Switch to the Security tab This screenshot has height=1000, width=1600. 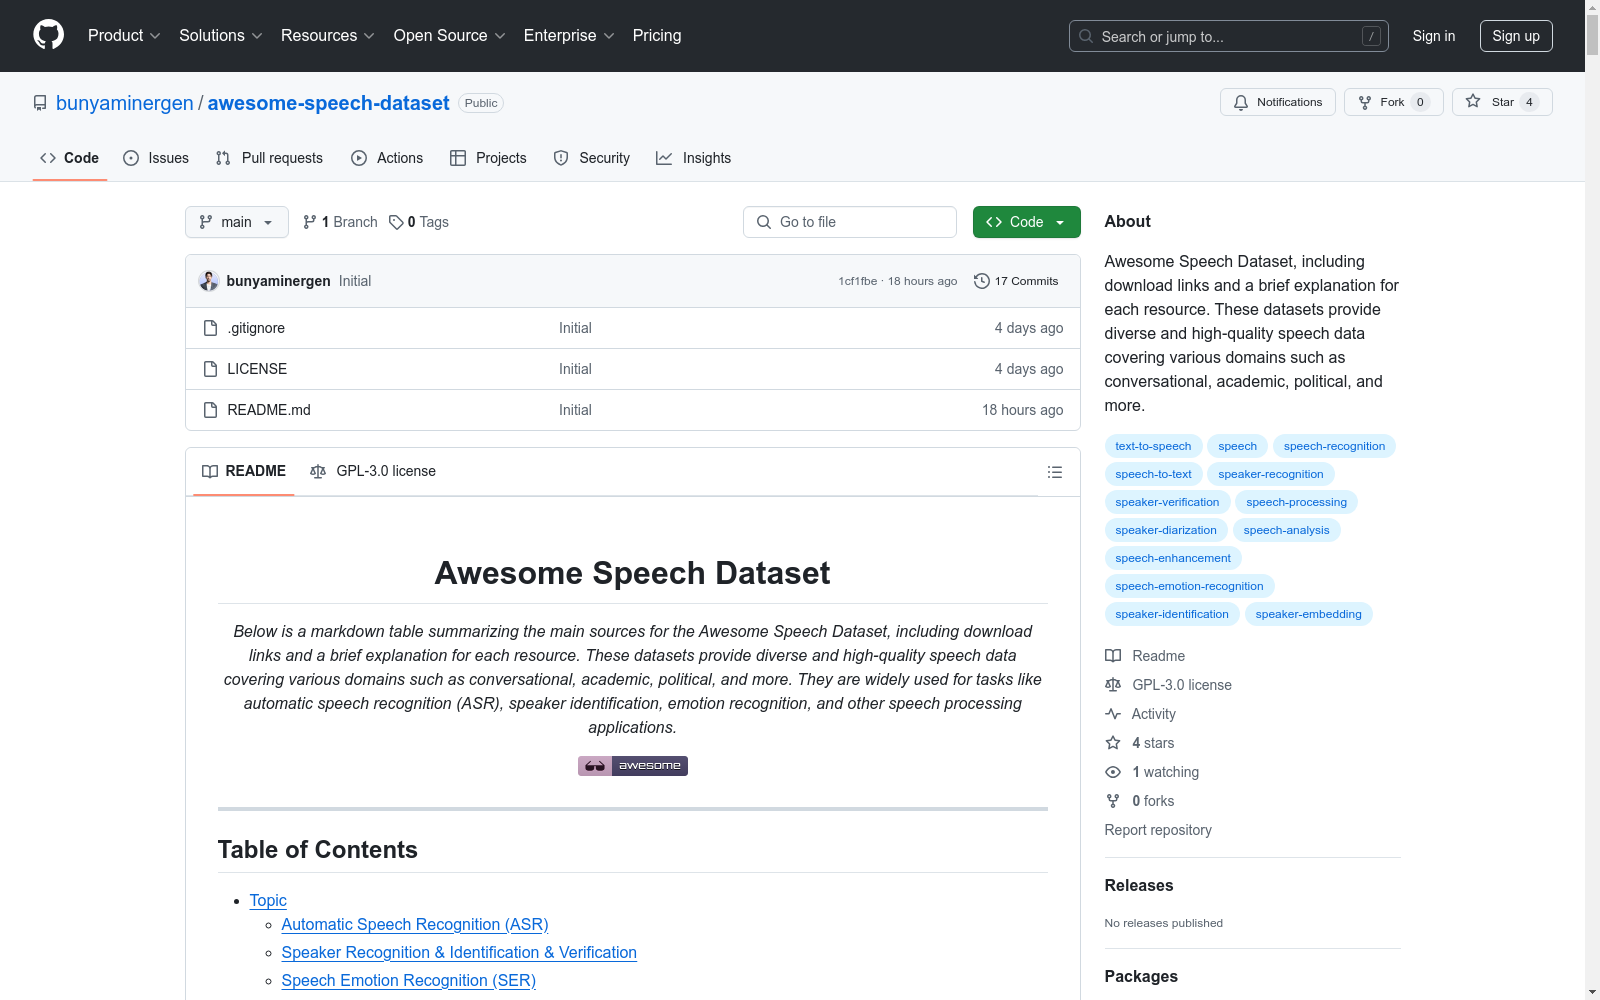pyautogui.click(x=592, y=158)
